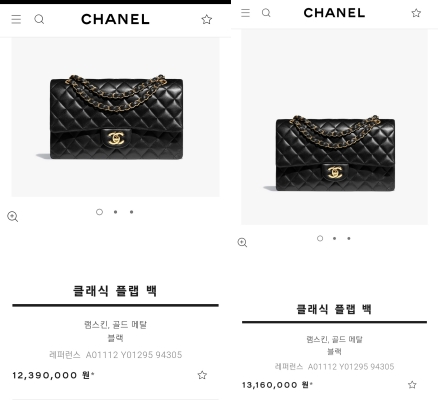Open left black quilted bag photo

pyautogui.click(x=116, y=117)
